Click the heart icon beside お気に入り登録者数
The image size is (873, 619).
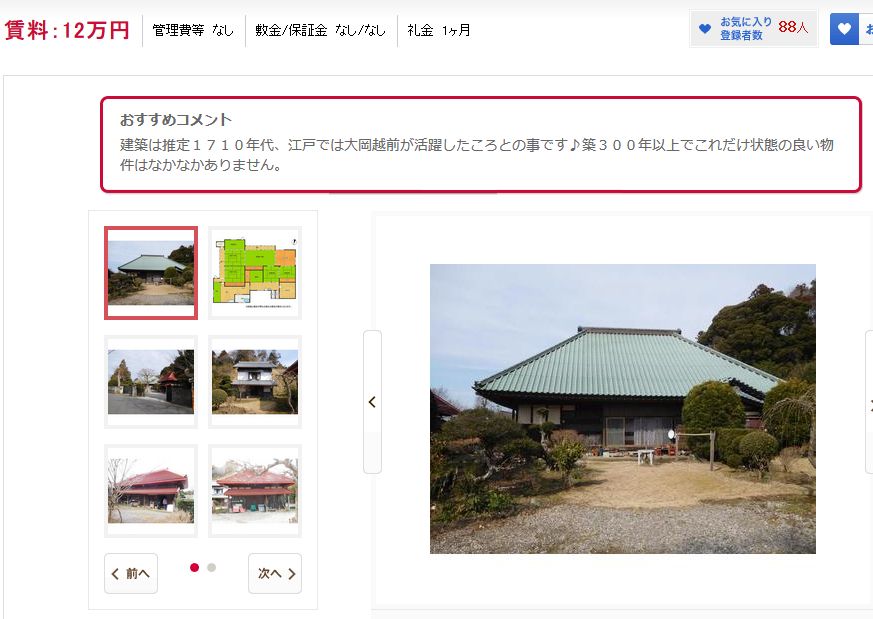point(705,28)
